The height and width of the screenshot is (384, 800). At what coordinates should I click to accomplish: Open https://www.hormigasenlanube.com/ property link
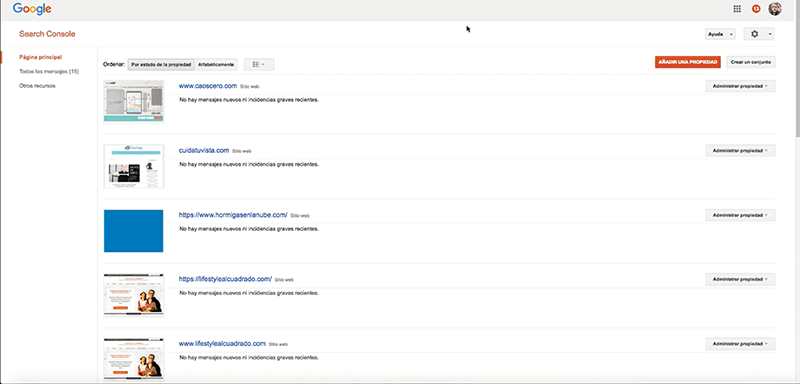pyautogui.click(x=233, y=215)
